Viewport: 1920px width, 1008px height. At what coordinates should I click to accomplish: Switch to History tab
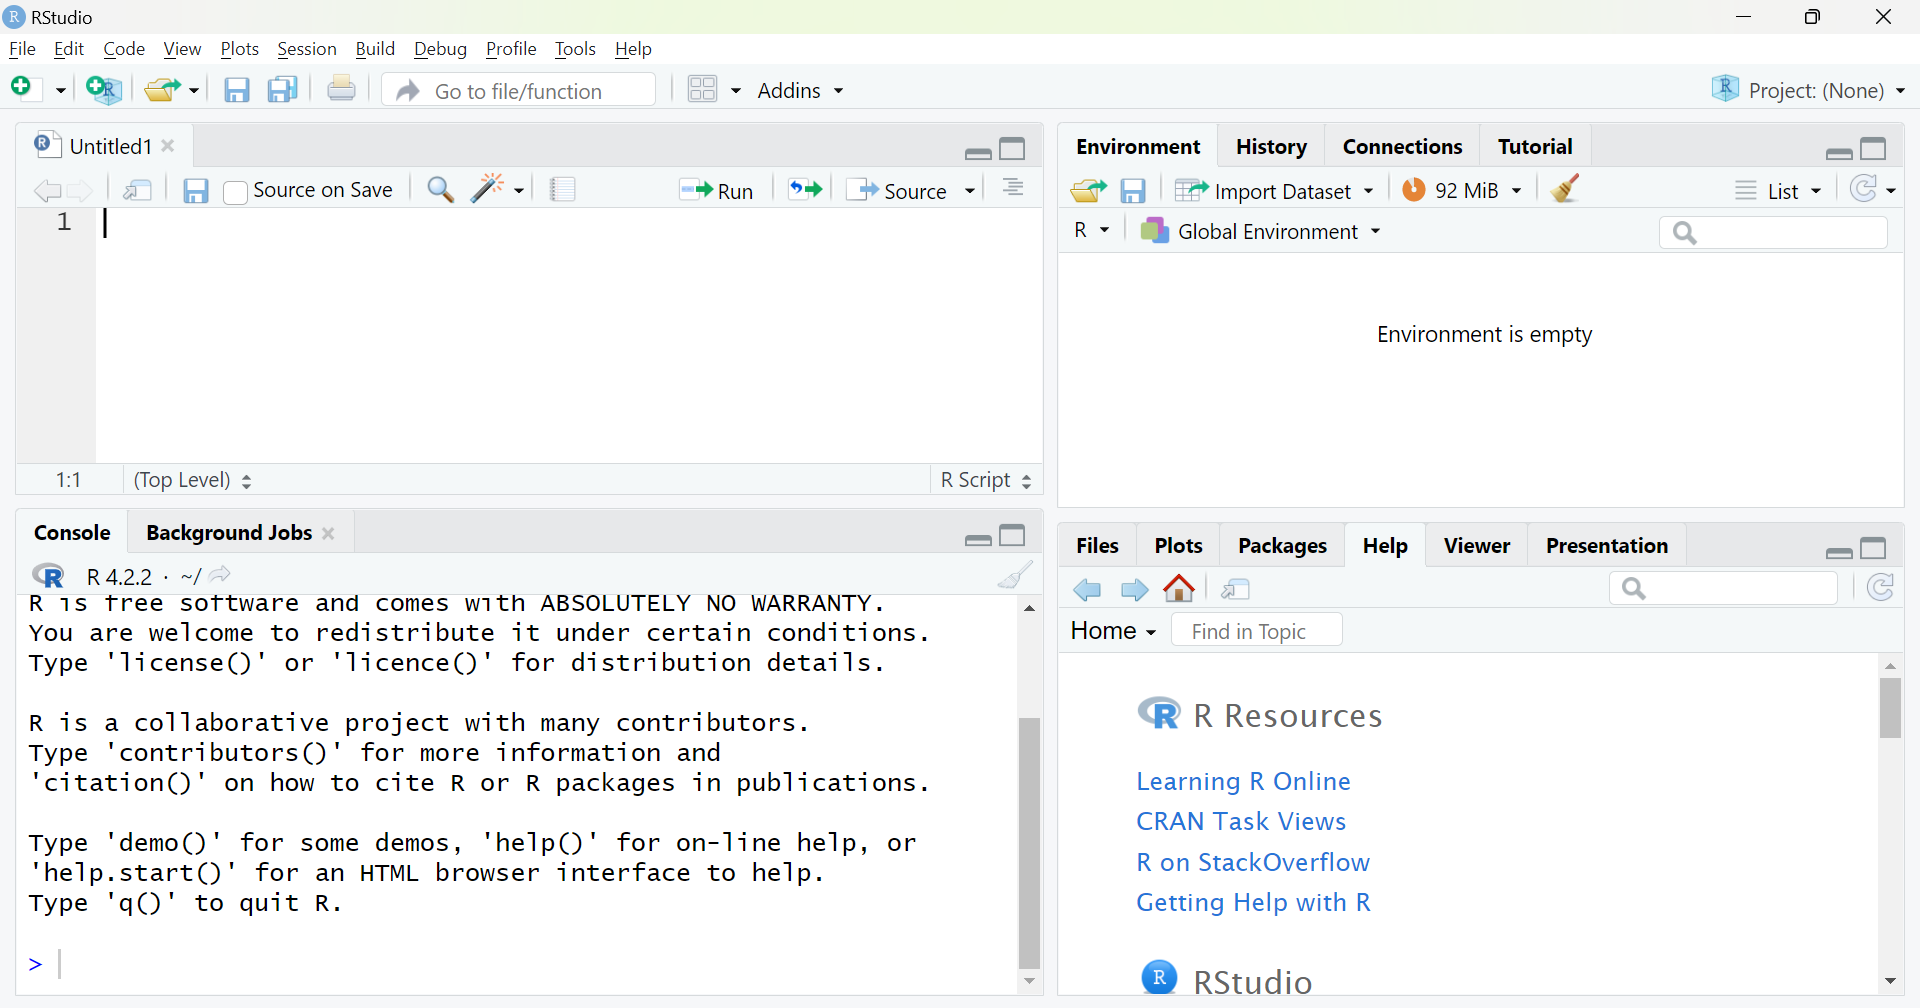pos(1271,147)
